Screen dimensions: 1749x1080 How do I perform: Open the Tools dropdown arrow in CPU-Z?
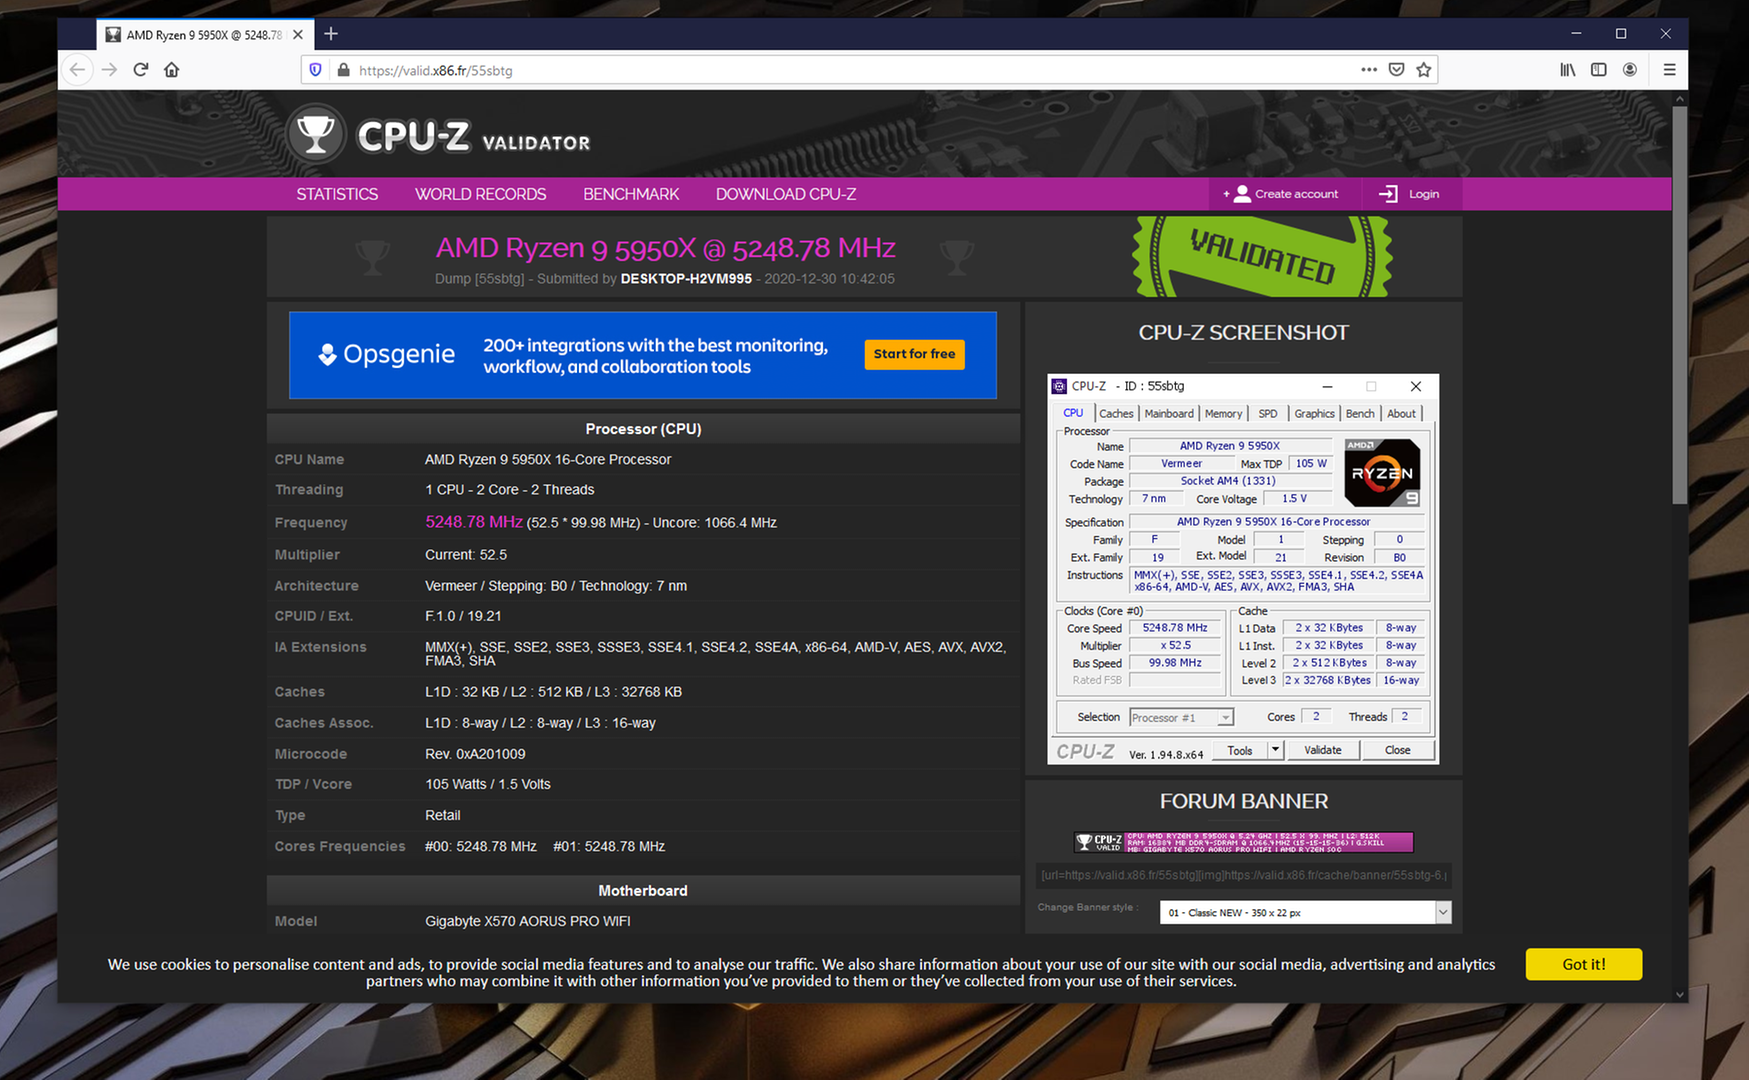(1275, 750)
